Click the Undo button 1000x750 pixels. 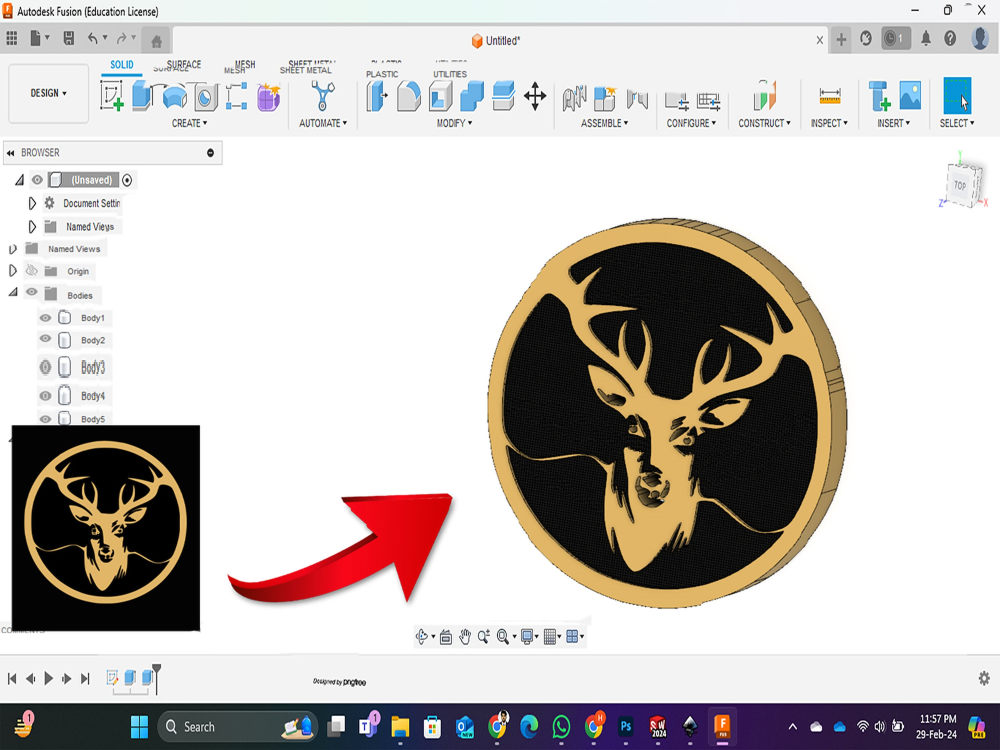pyautogui.click(x=92, y=36)
